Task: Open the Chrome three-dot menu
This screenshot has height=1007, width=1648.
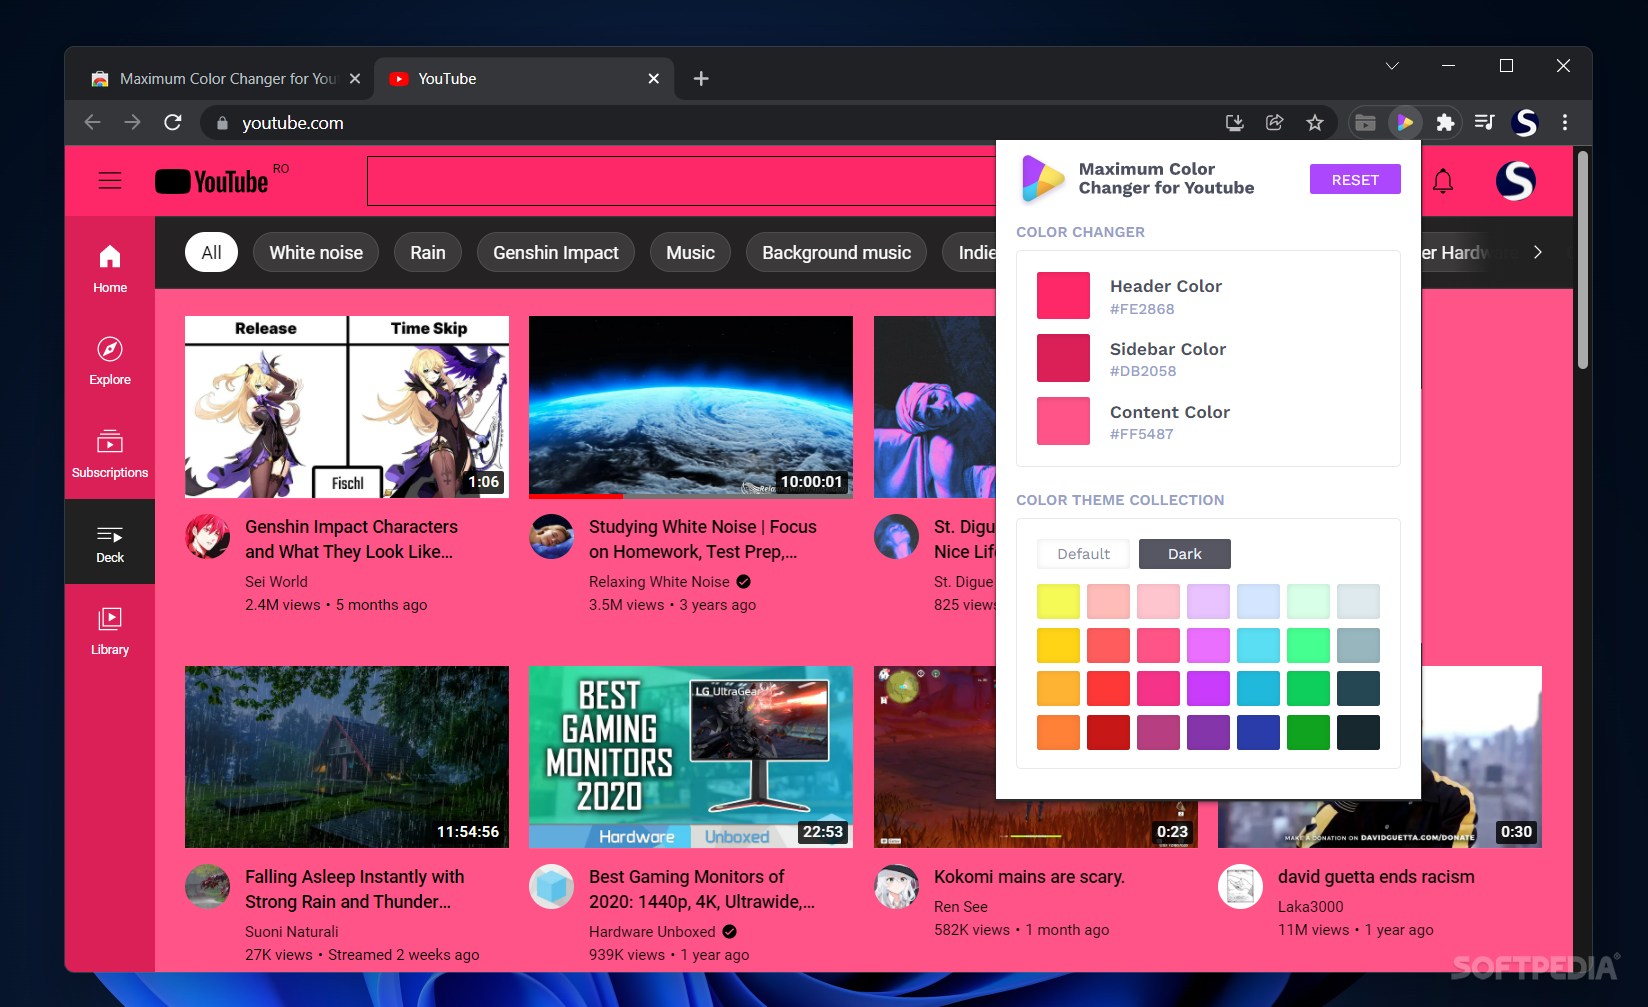Action: pyautogui.click(x=1565, y=123)
